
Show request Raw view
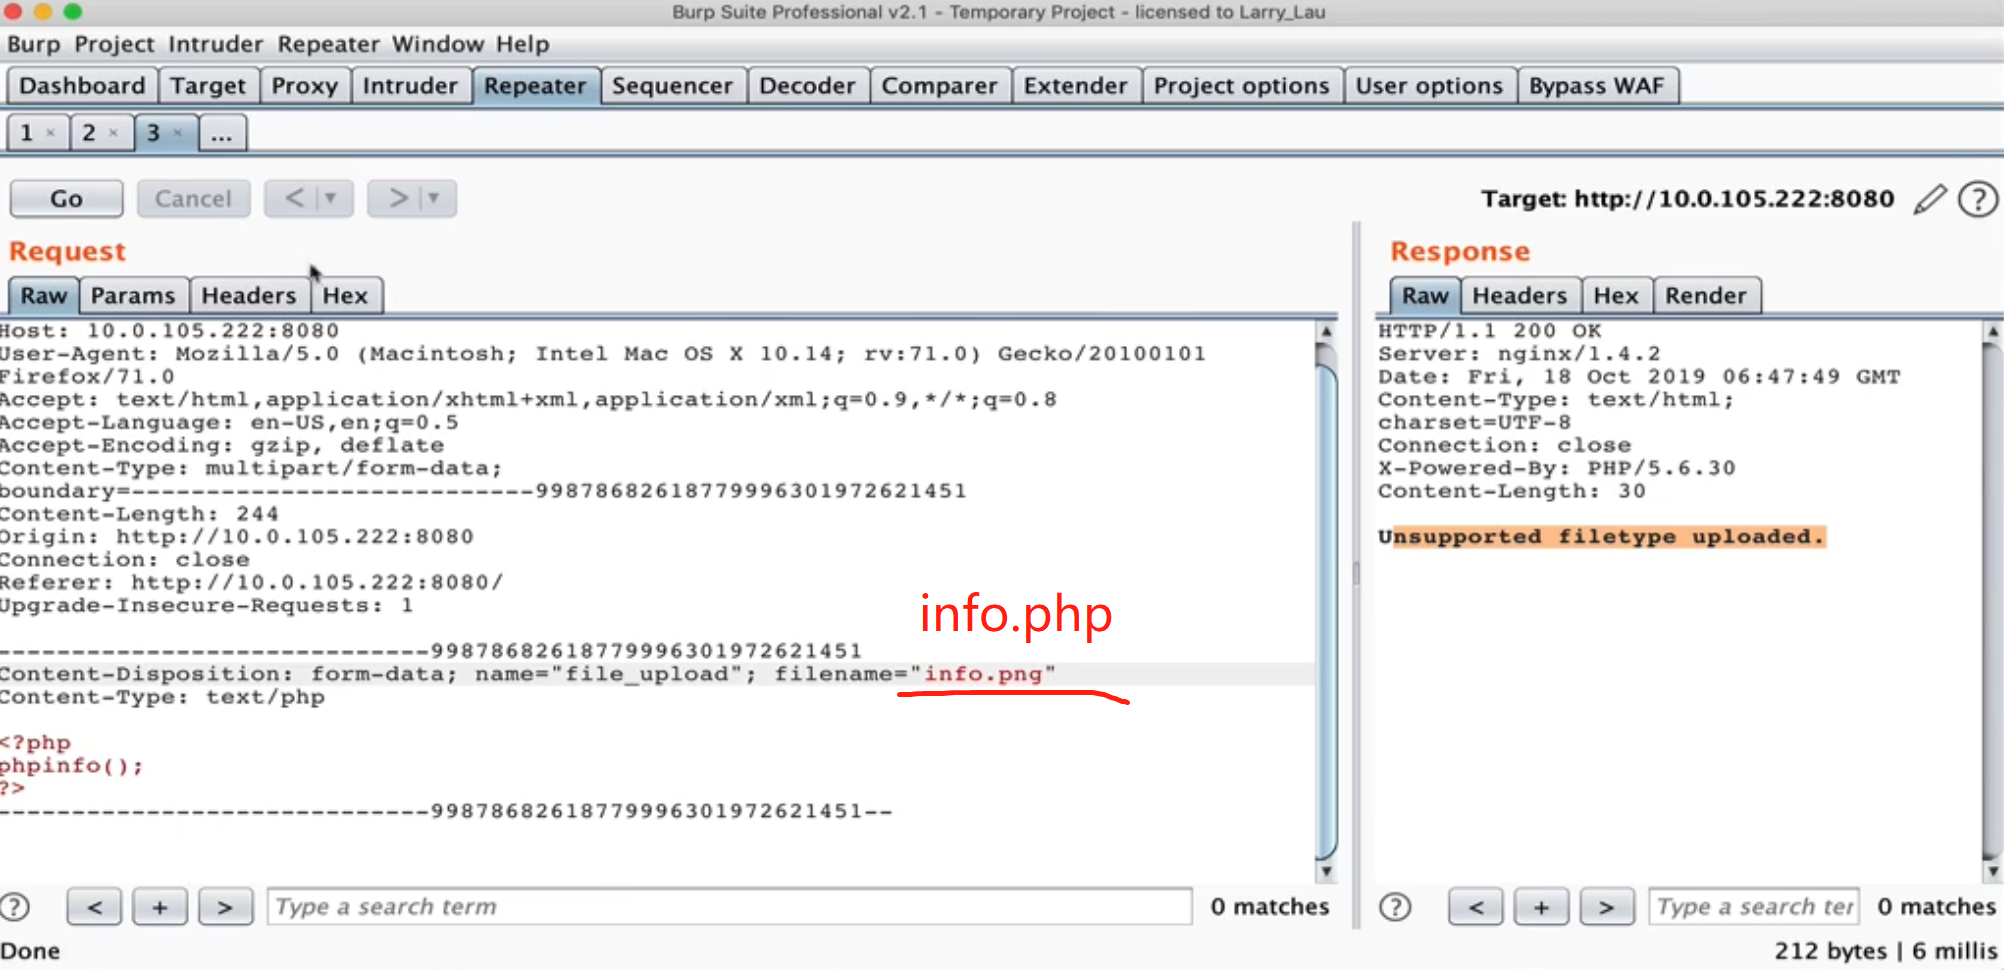click(44, 296)
